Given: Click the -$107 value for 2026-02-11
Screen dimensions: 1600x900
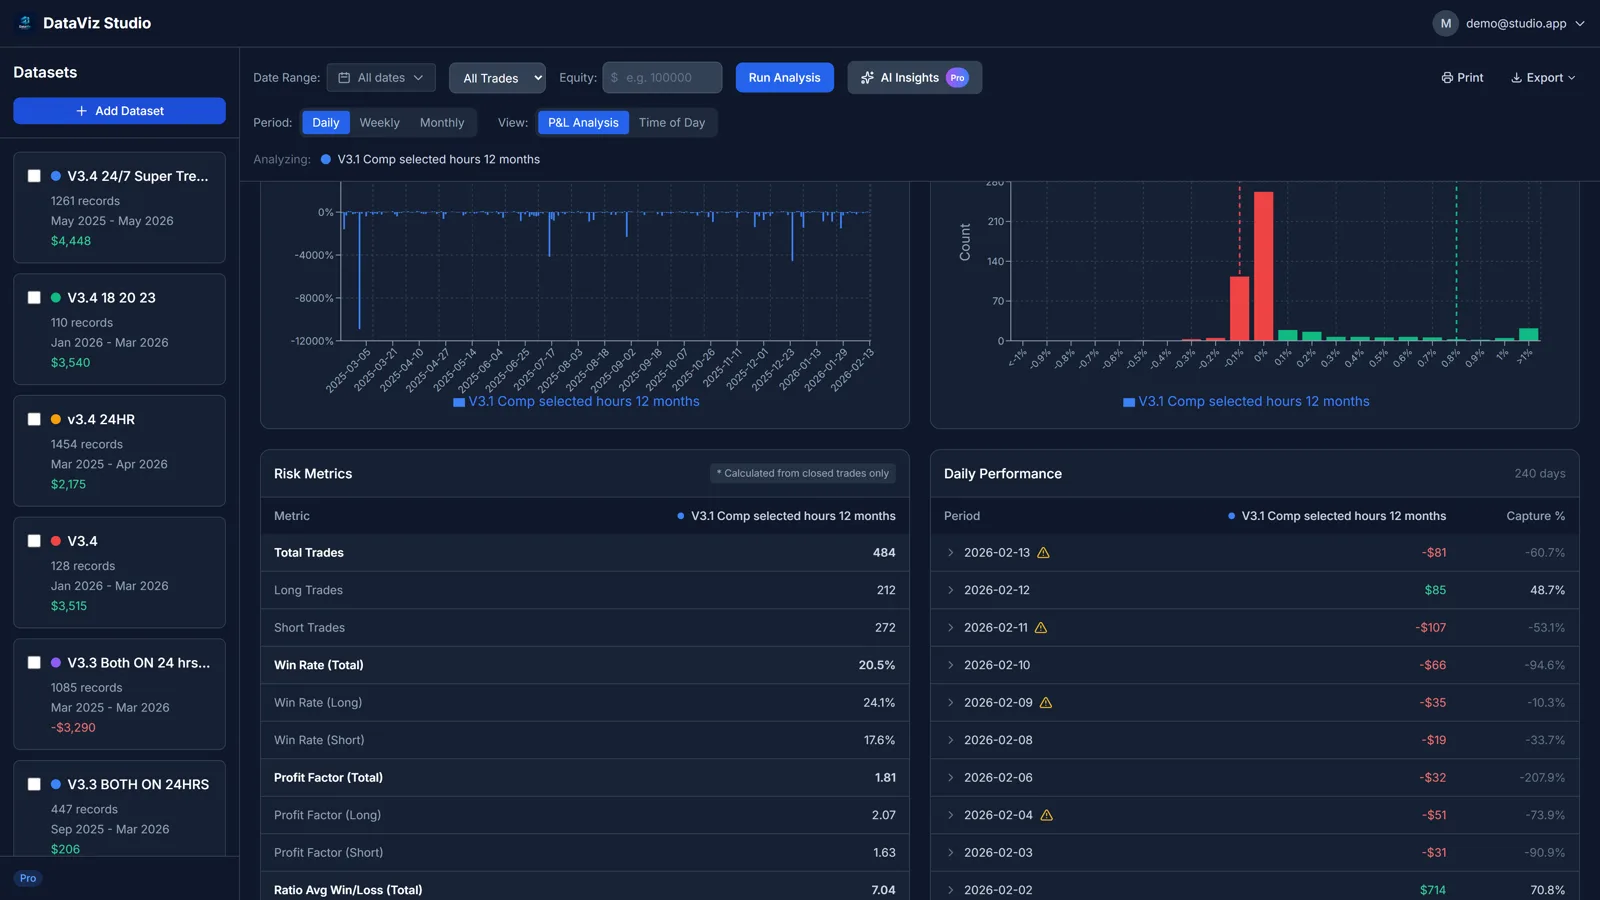Looking at the screenshot, I should (1430, 628).
